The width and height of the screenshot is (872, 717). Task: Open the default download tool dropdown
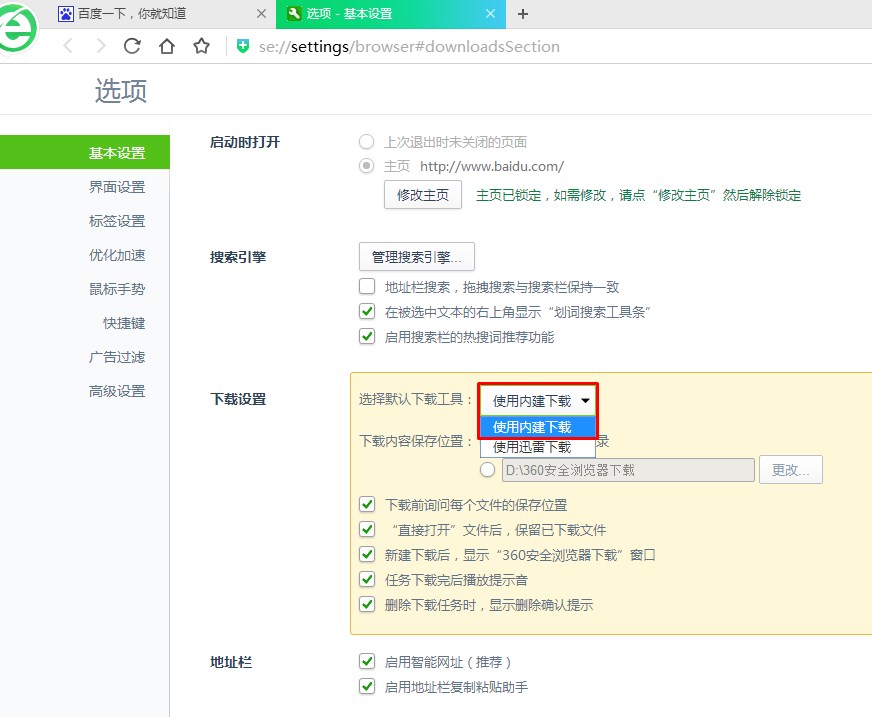(538, 400)
